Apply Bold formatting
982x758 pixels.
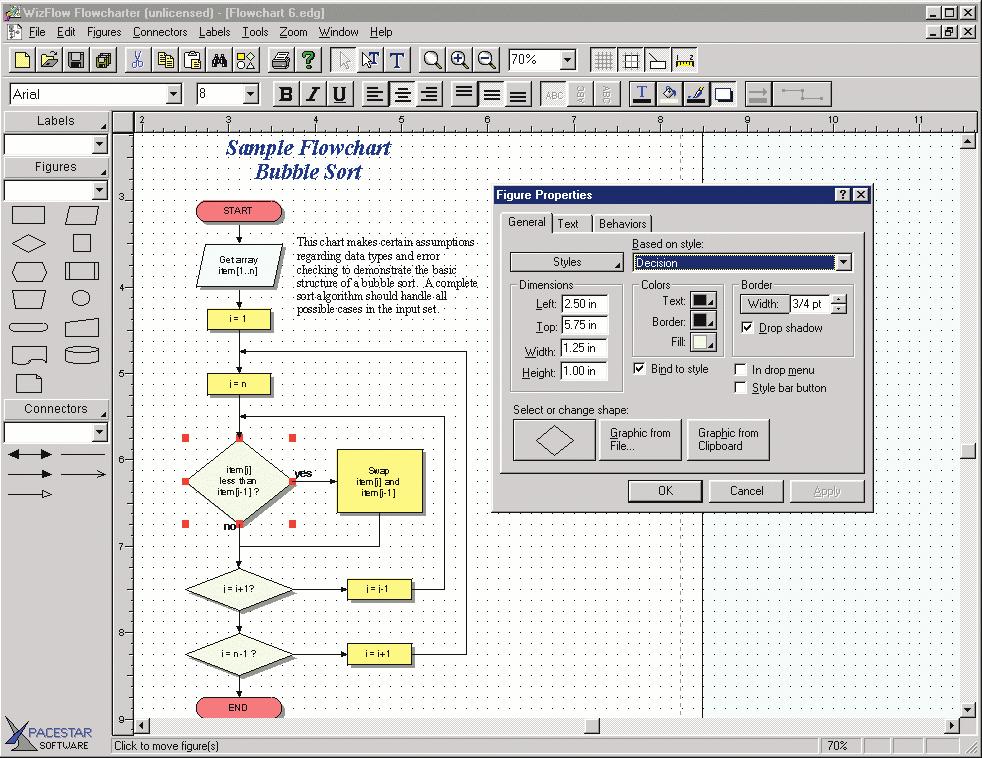286,95
